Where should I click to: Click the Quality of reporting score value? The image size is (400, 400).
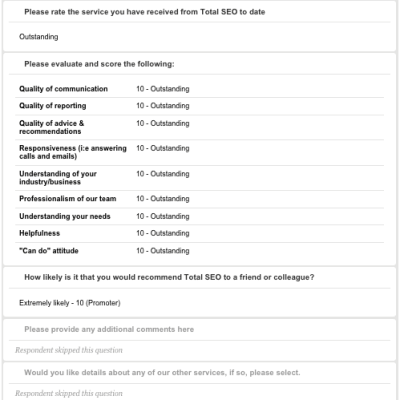click(163, 106)
